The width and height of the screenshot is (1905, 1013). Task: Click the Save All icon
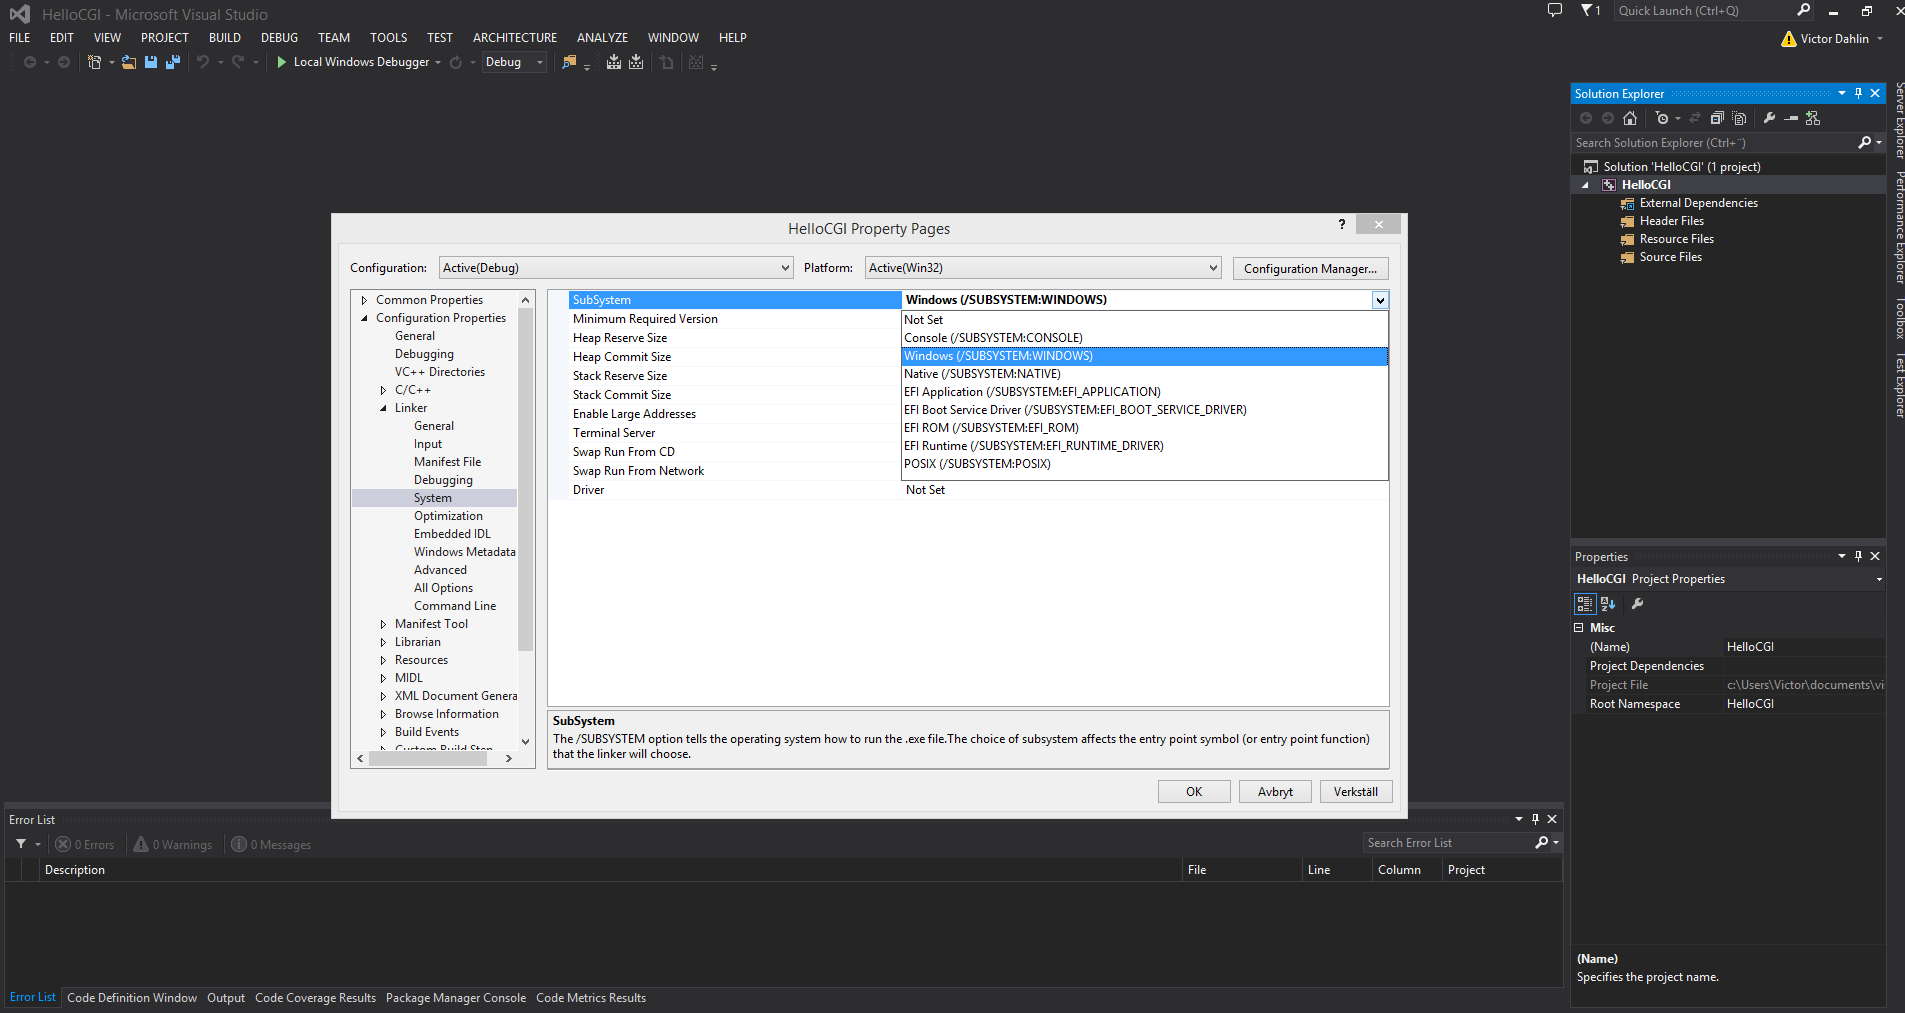click(172, 62)
